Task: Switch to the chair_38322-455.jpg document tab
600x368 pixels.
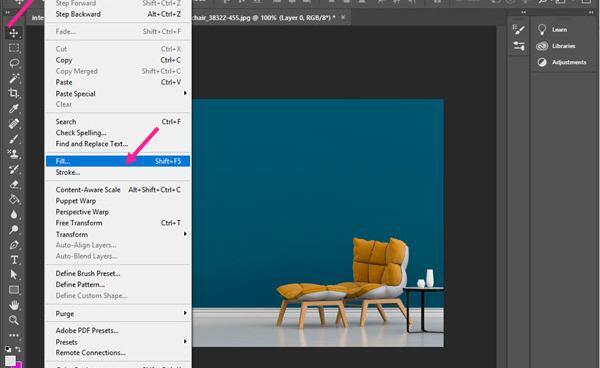Action: pyautogui.click(x=263, y=18)
